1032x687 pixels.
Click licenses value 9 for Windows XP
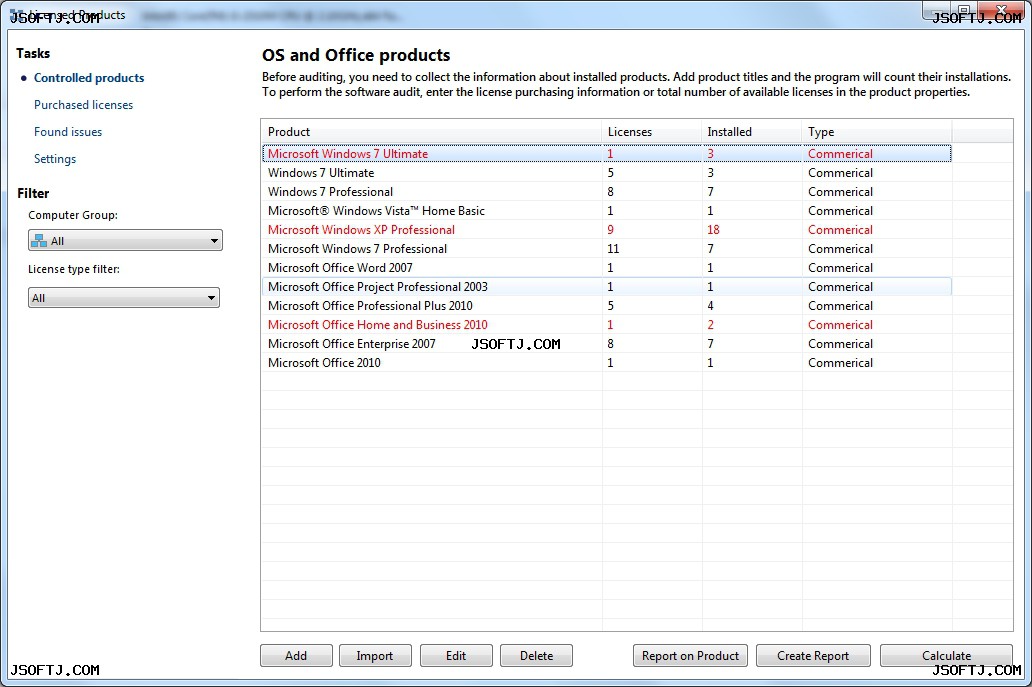click(x=610, y=230)
